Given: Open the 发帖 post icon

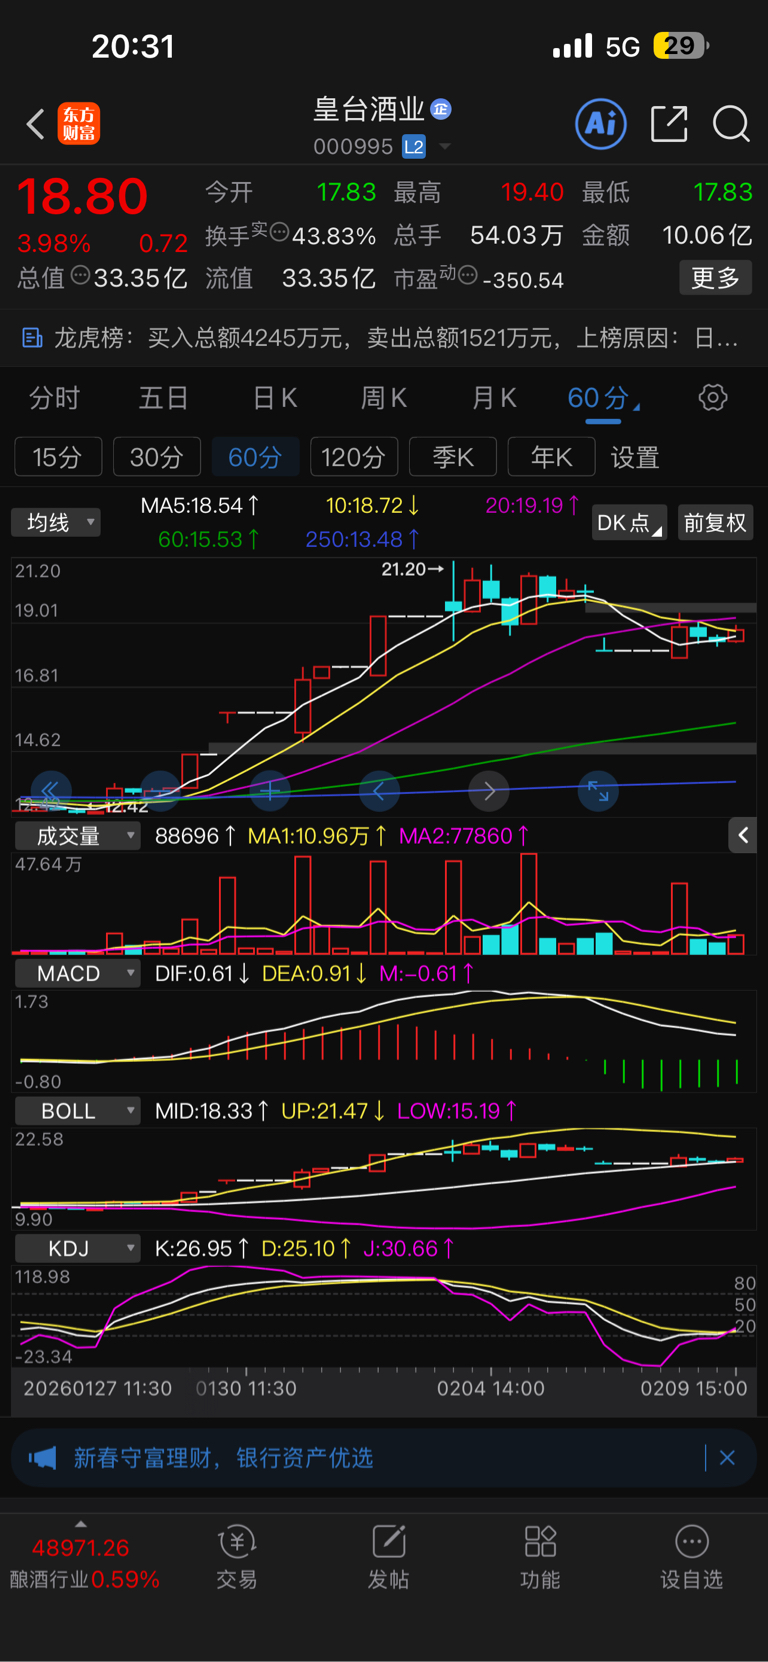Looking at the screenshot, I should click(x=388, y=1542).
